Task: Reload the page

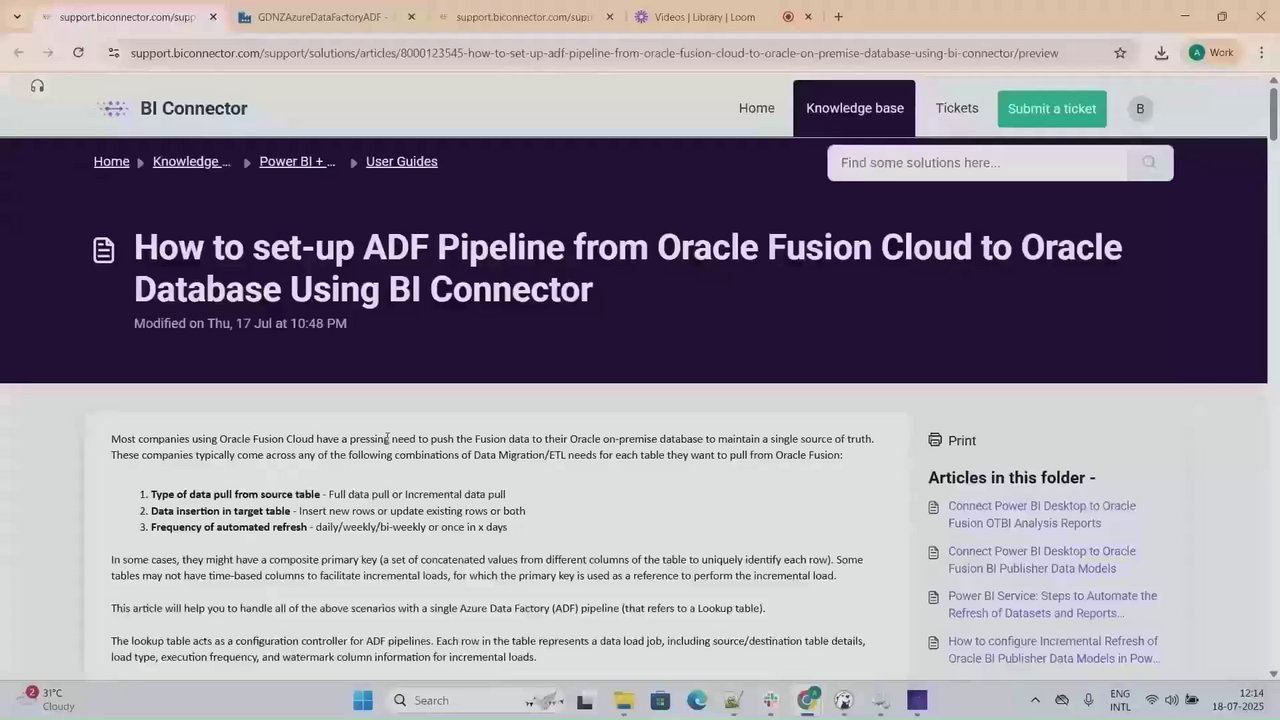Action: point(78,53)
